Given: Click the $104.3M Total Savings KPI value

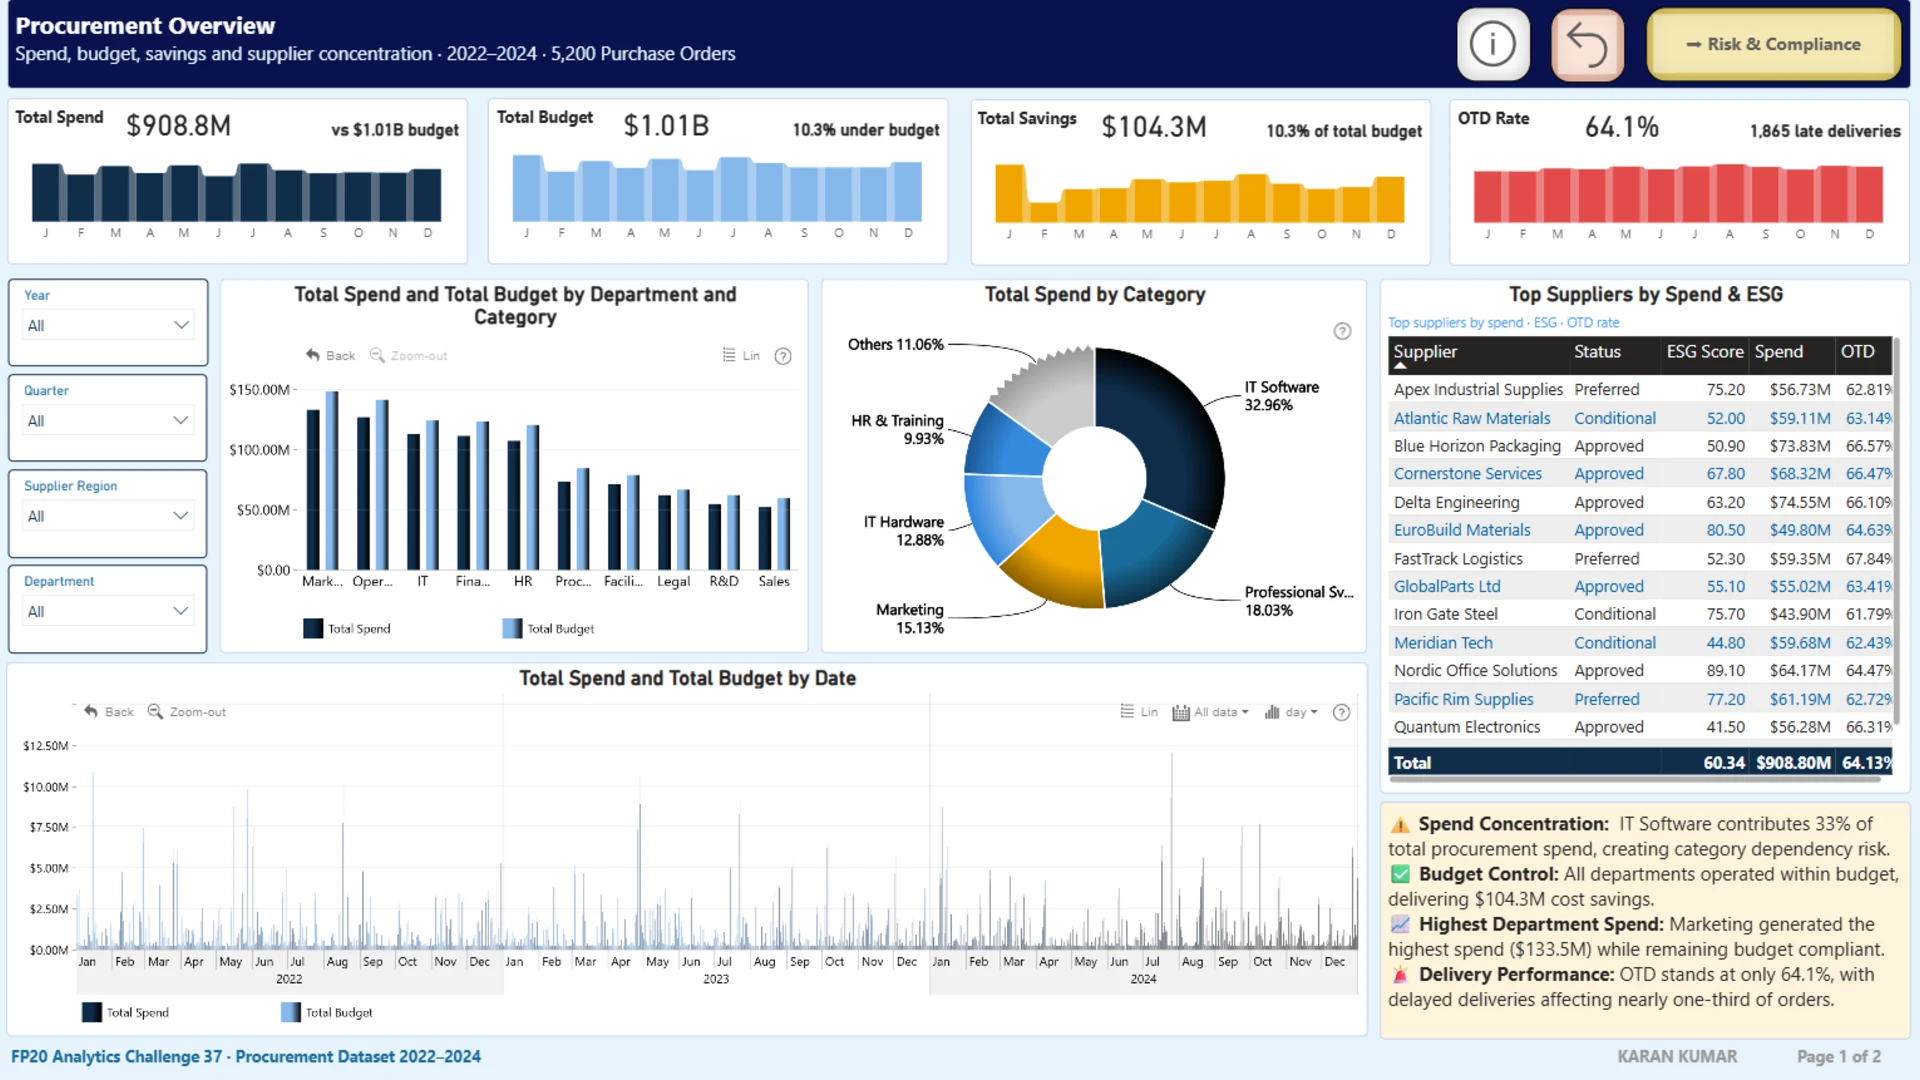Looking at the screenshot, I should (x=1154, y=127).
